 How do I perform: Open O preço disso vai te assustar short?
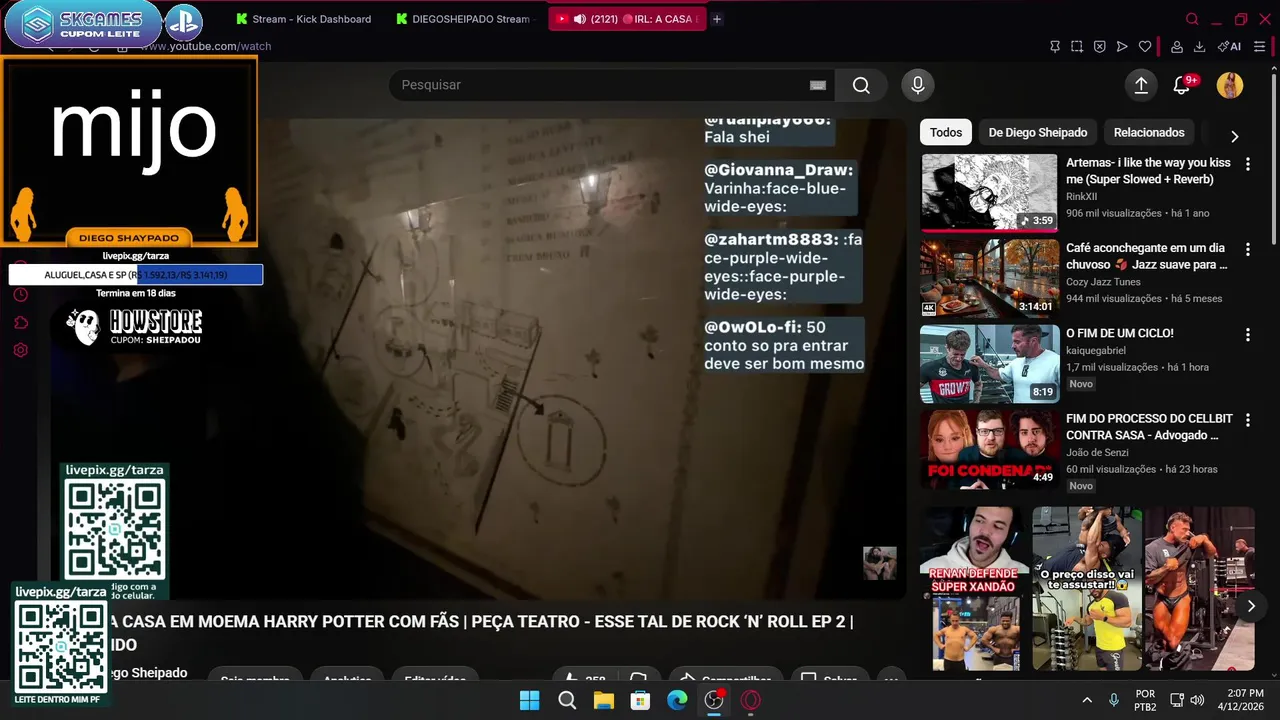[1087, 588]
